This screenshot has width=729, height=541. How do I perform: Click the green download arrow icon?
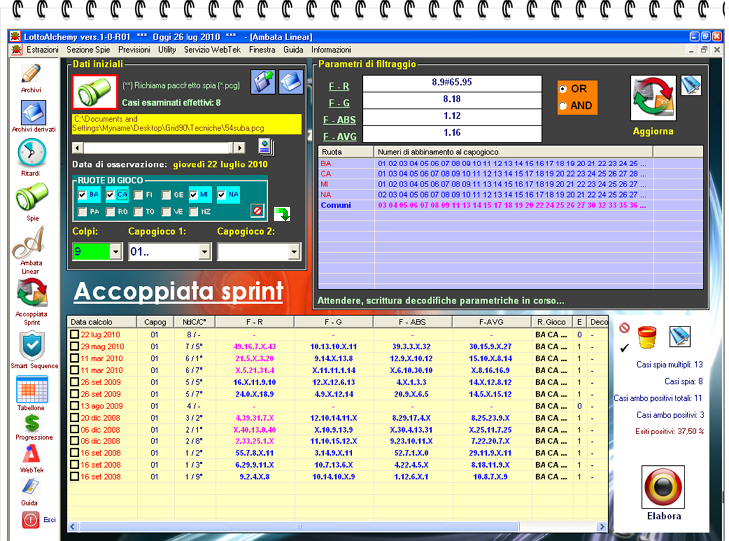(x=282, y=214)
